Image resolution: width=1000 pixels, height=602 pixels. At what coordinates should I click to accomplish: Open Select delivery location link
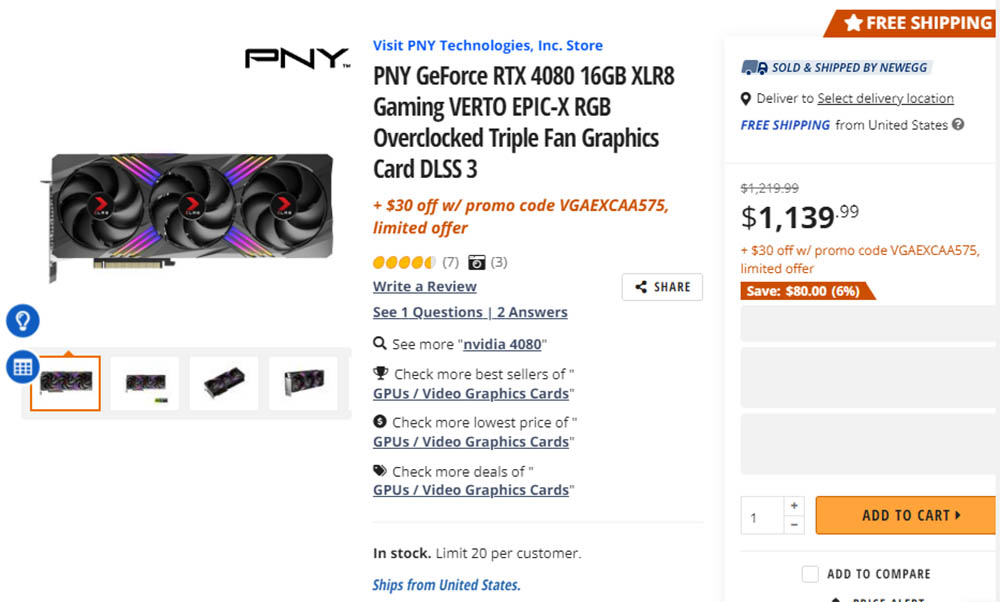(x=885, y=98)
